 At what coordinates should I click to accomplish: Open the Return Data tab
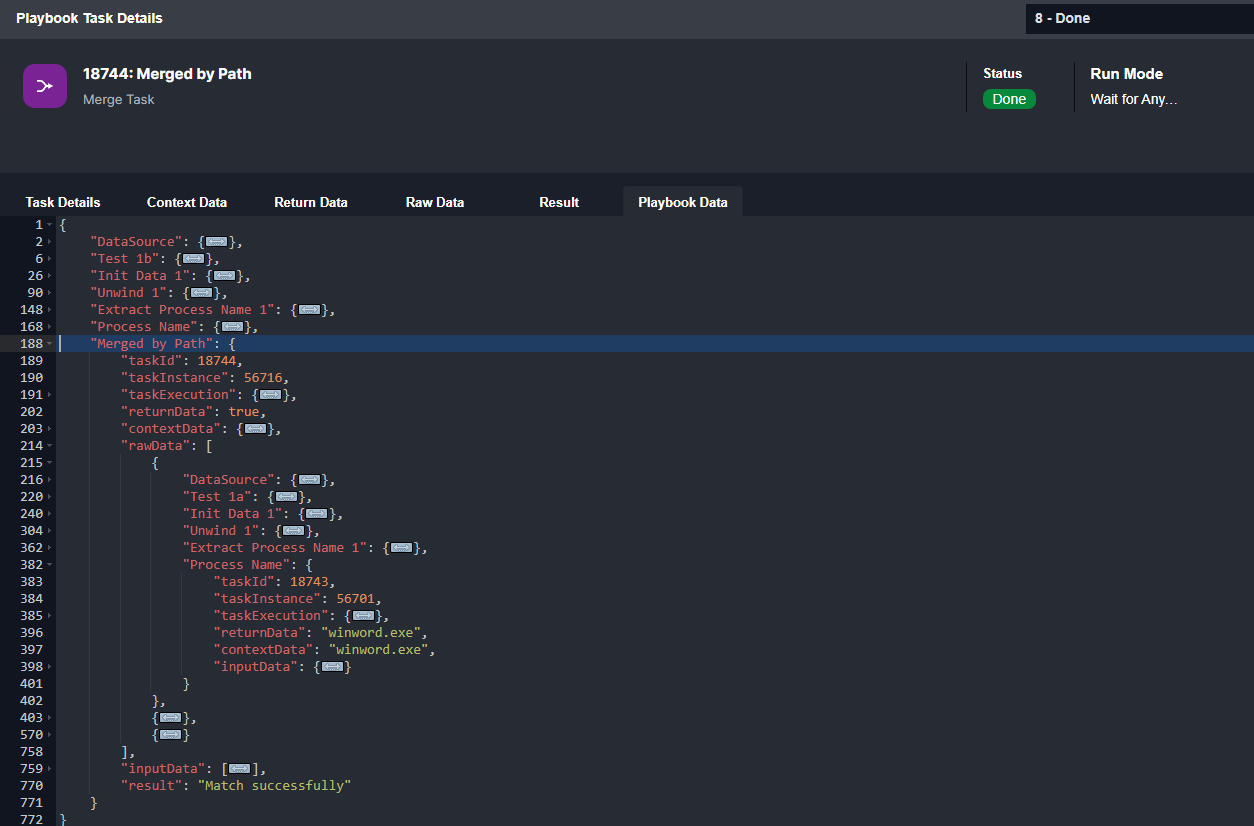[x=311, y=202]
